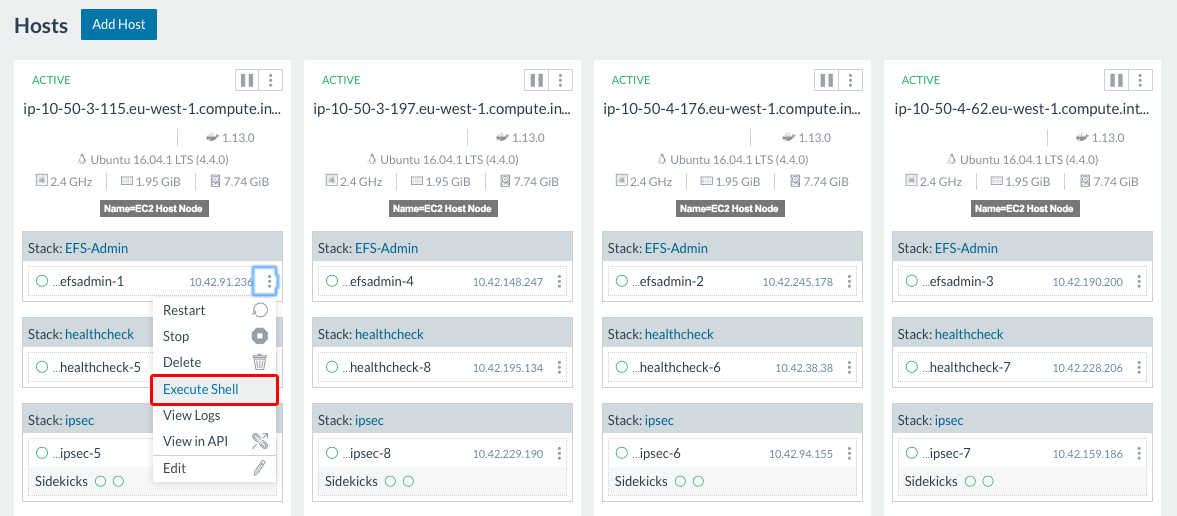Viewport: 1177px width, 516px height.
Task: Click the healthcheck-8 container state circle
Action: click(x=332, y=368)
